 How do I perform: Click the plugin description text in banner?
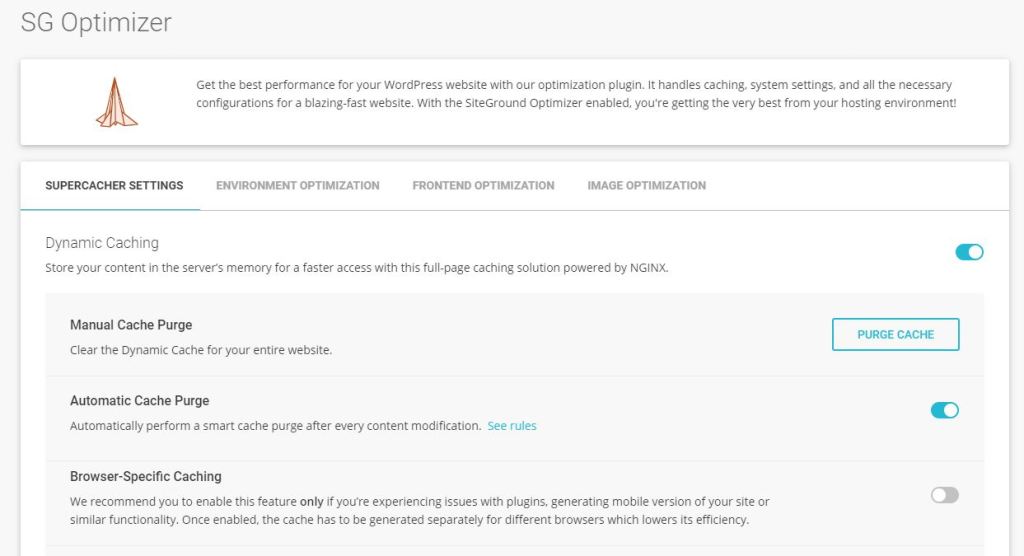pyautogui.click(x=576, y=94)
